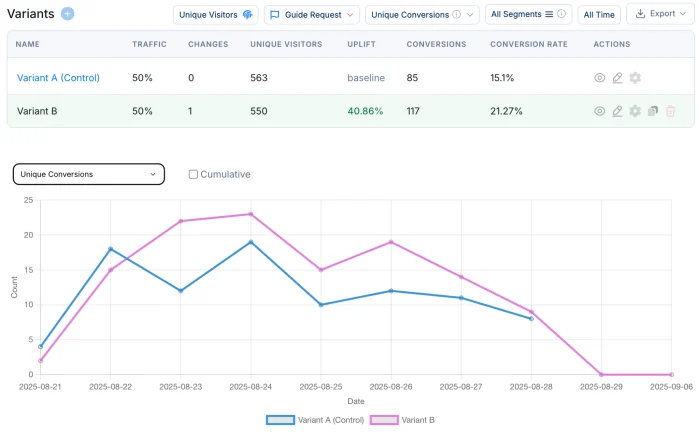The image size is (699, 434).
Task: Open the Unique Conversions goal dropdown
Action: (422, 15)
